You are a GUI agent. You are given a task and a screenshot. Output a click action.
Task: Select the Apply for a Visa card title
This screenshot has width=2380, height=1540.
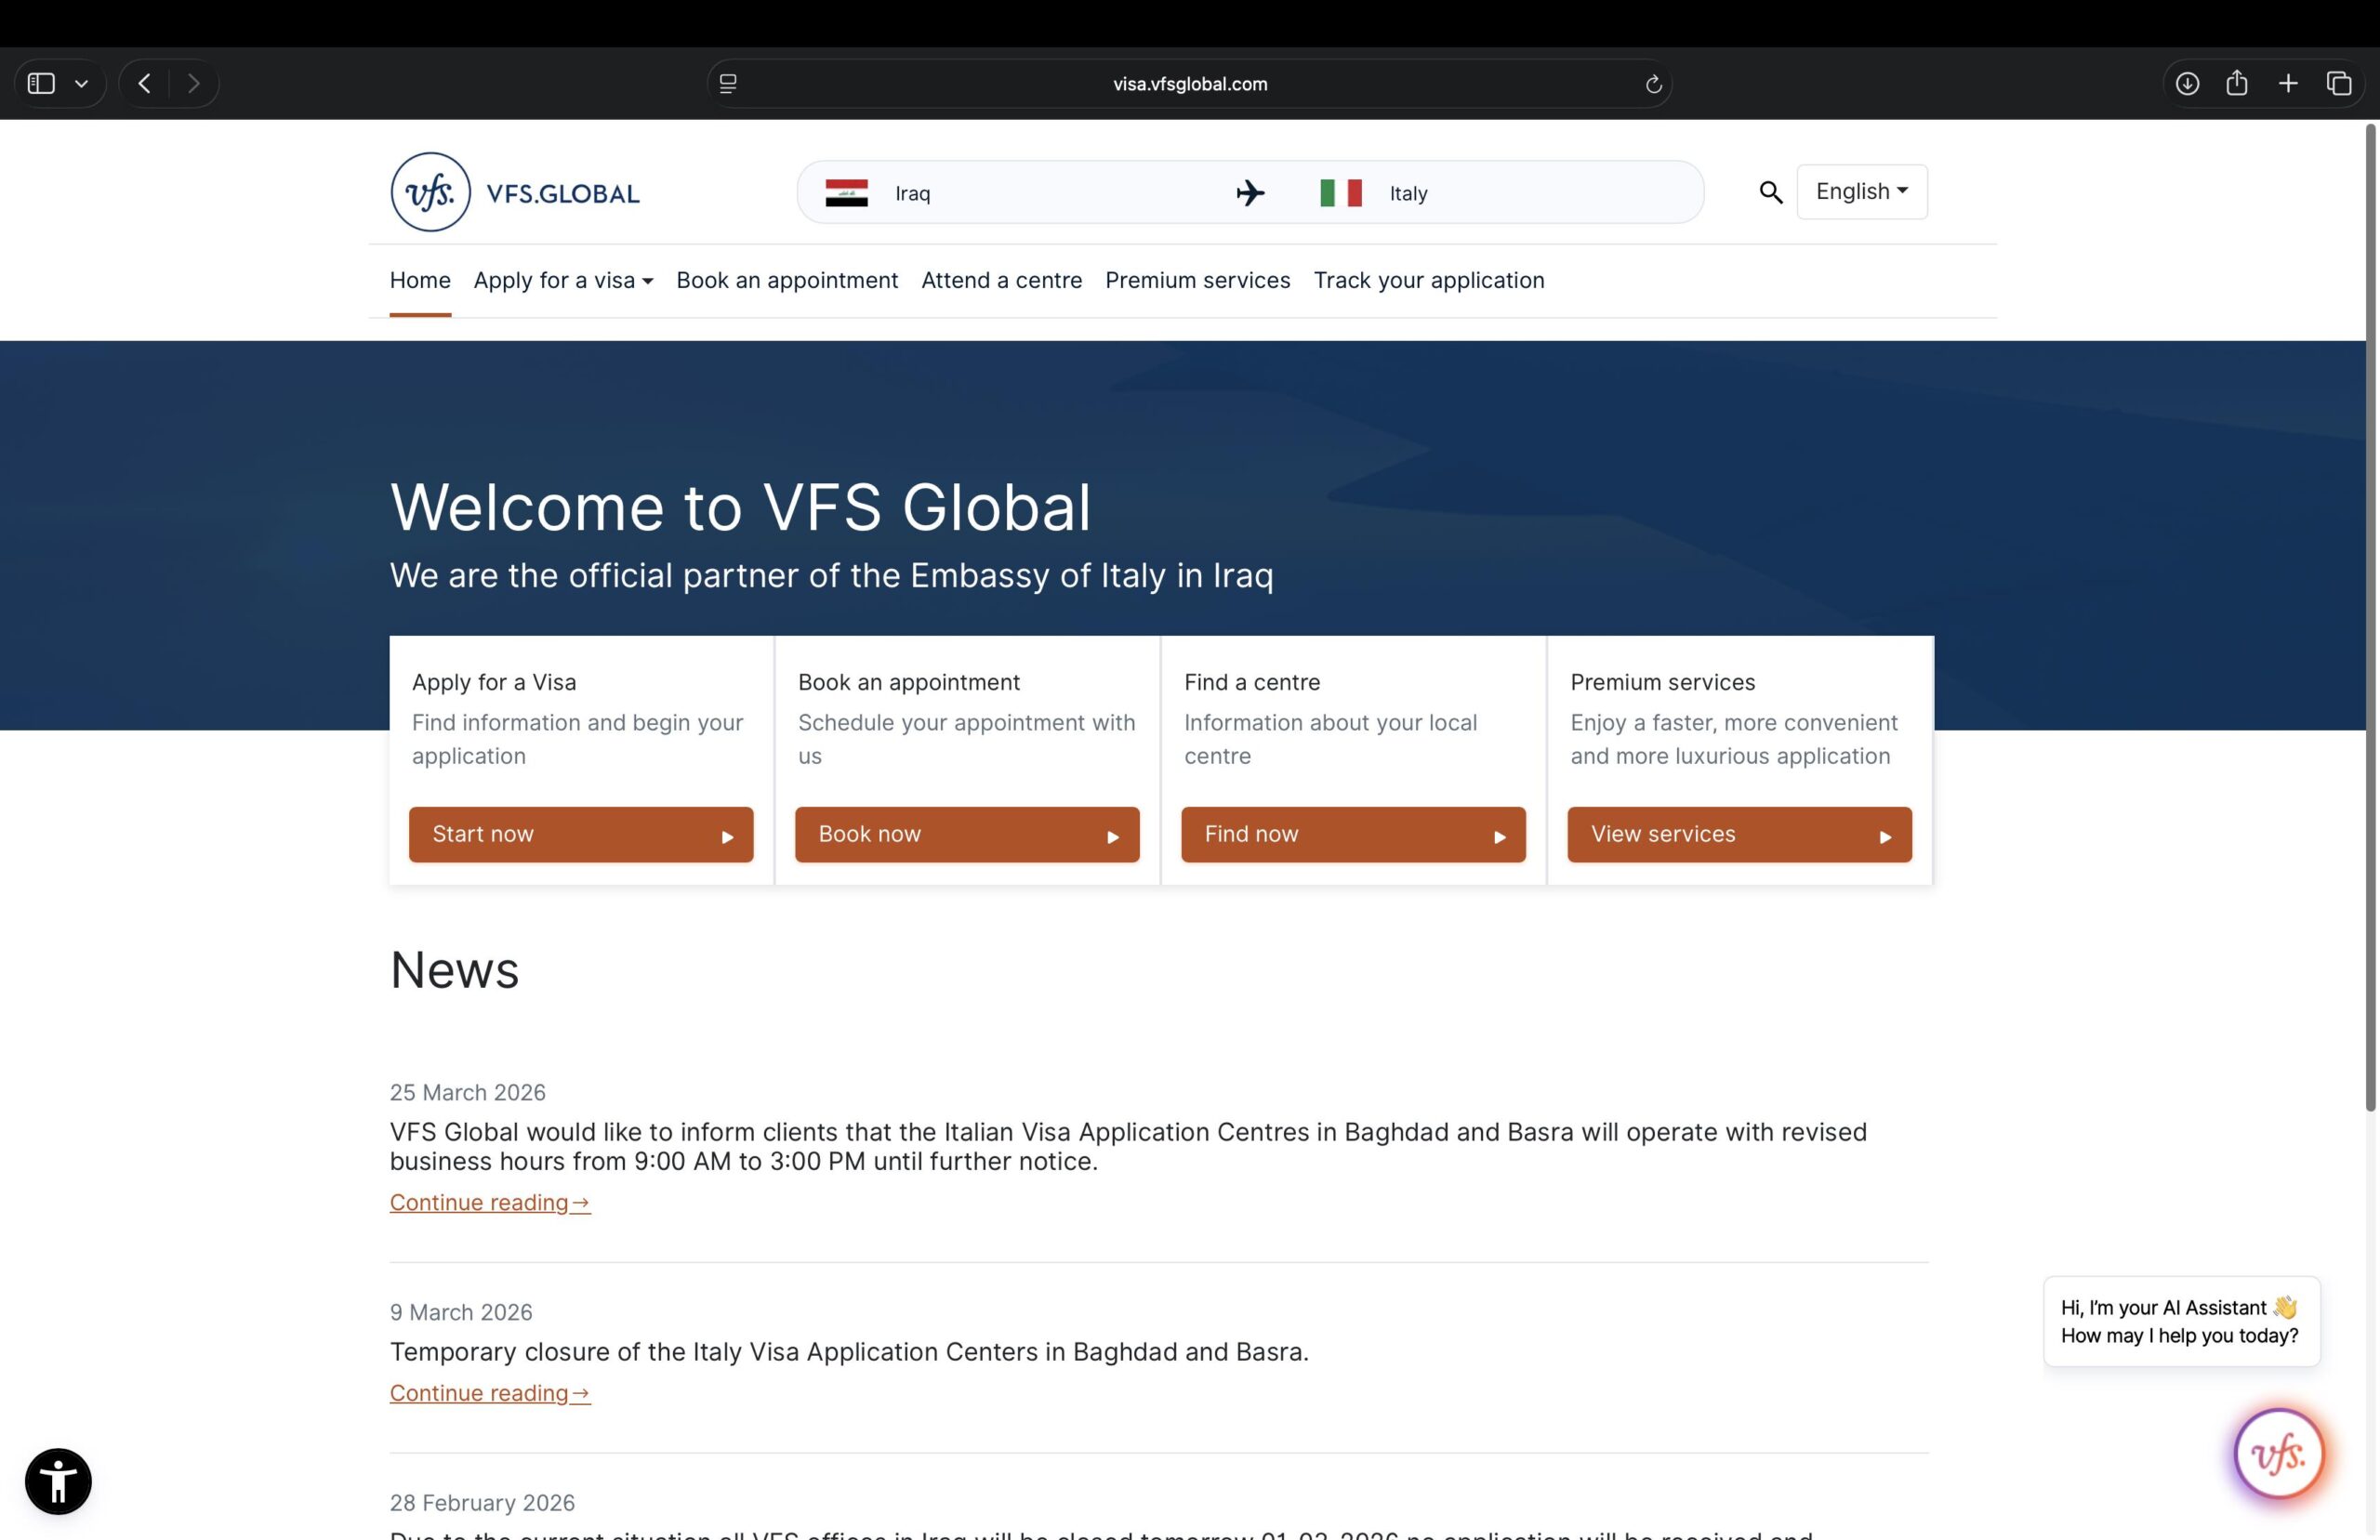494,682
